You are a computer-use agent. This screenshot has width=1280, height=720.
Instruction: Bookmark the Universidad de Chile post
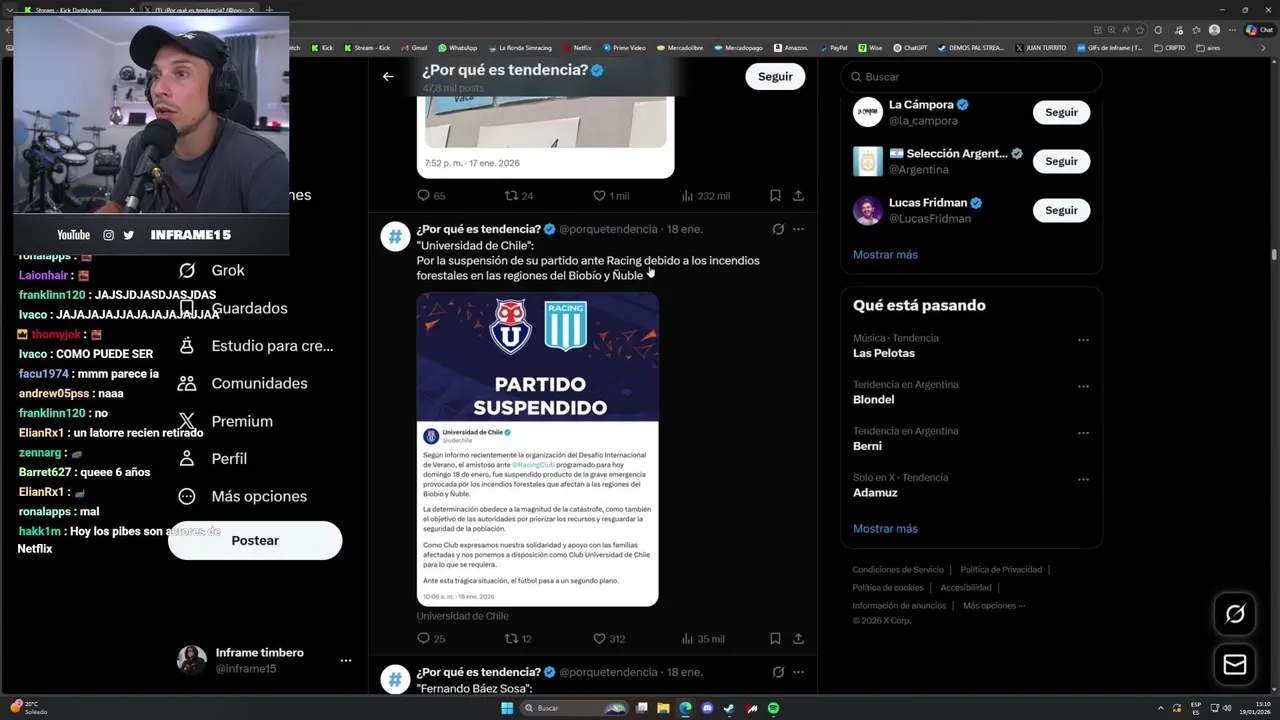[x=775, y=638]
